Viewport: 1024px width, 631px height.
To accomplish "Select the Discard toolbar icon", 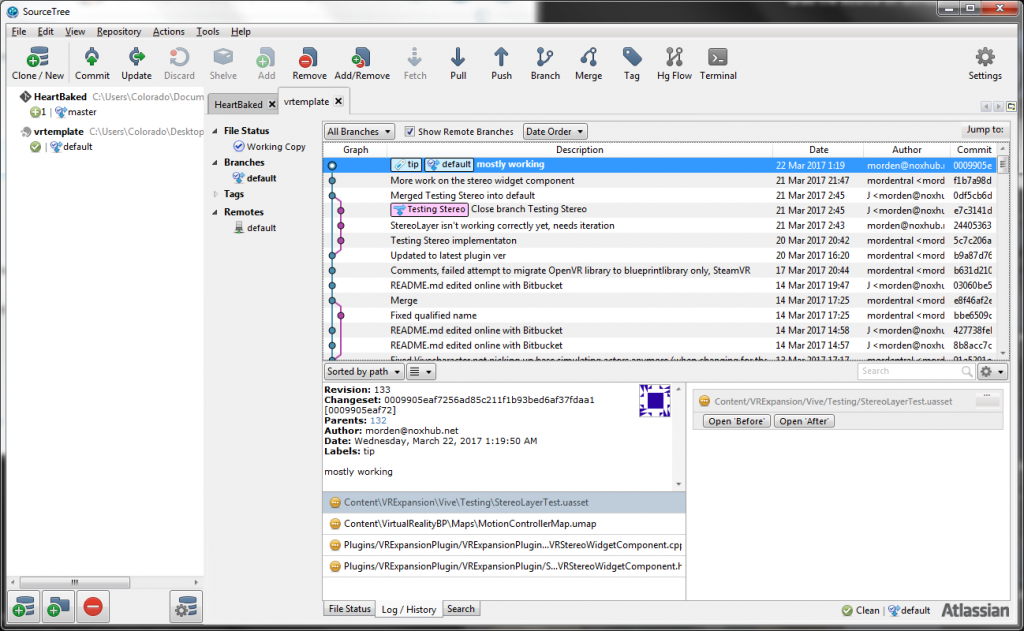I will tap(179, 63).
